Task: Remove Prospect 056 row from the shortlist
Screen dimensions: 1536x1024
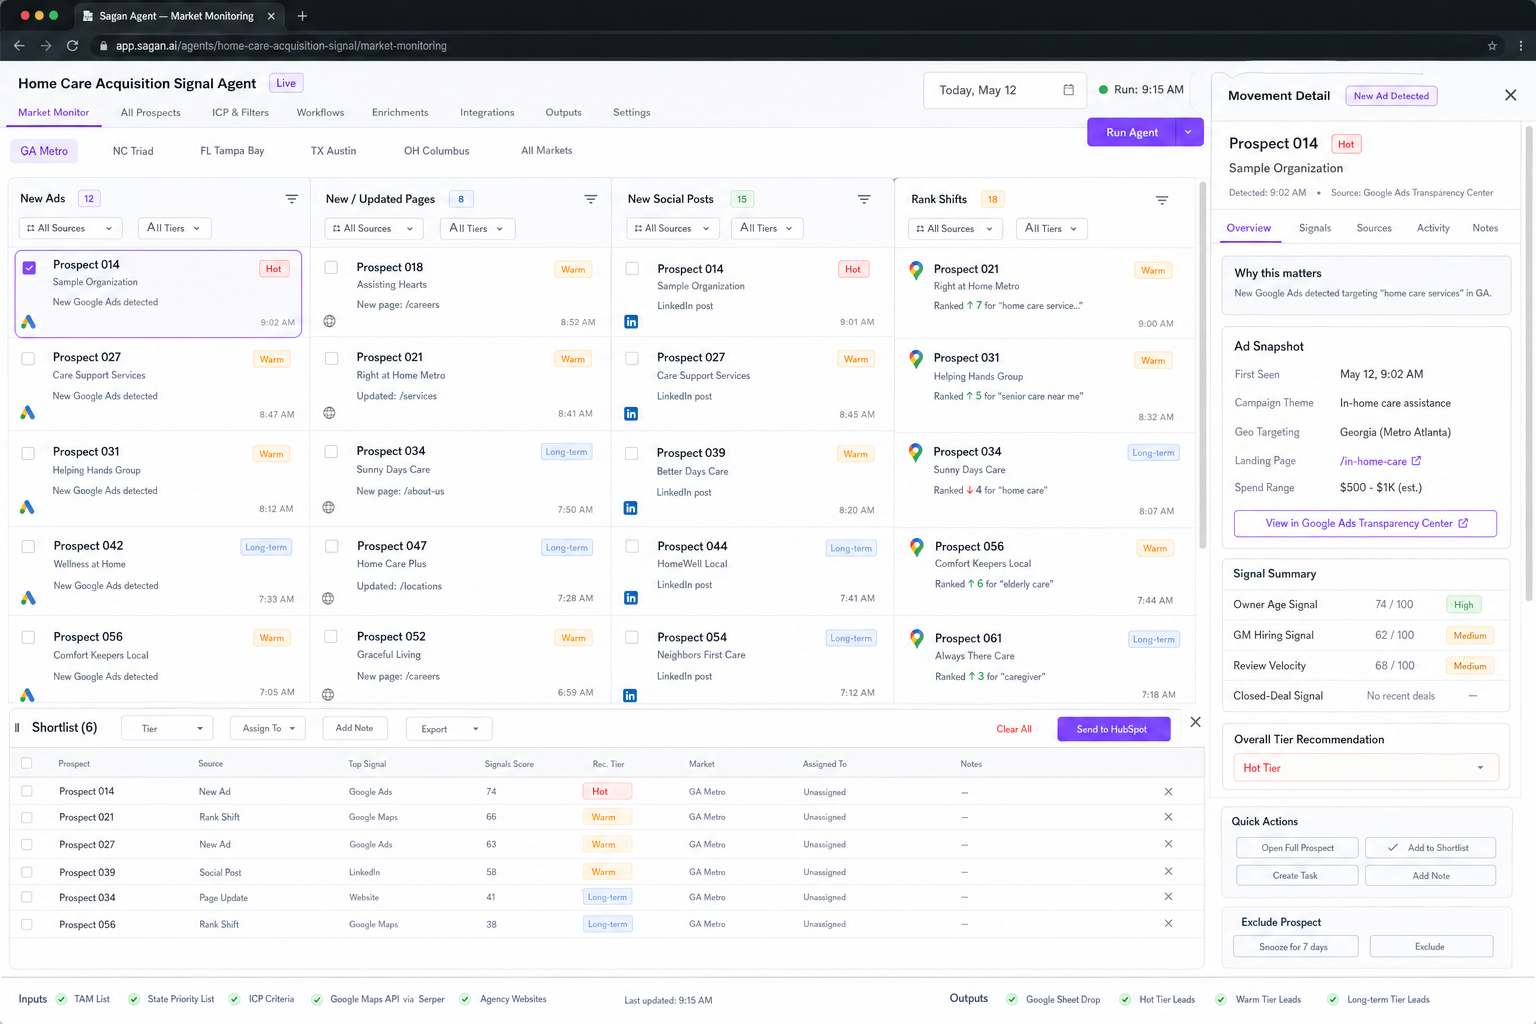Action: [1168, 923]
